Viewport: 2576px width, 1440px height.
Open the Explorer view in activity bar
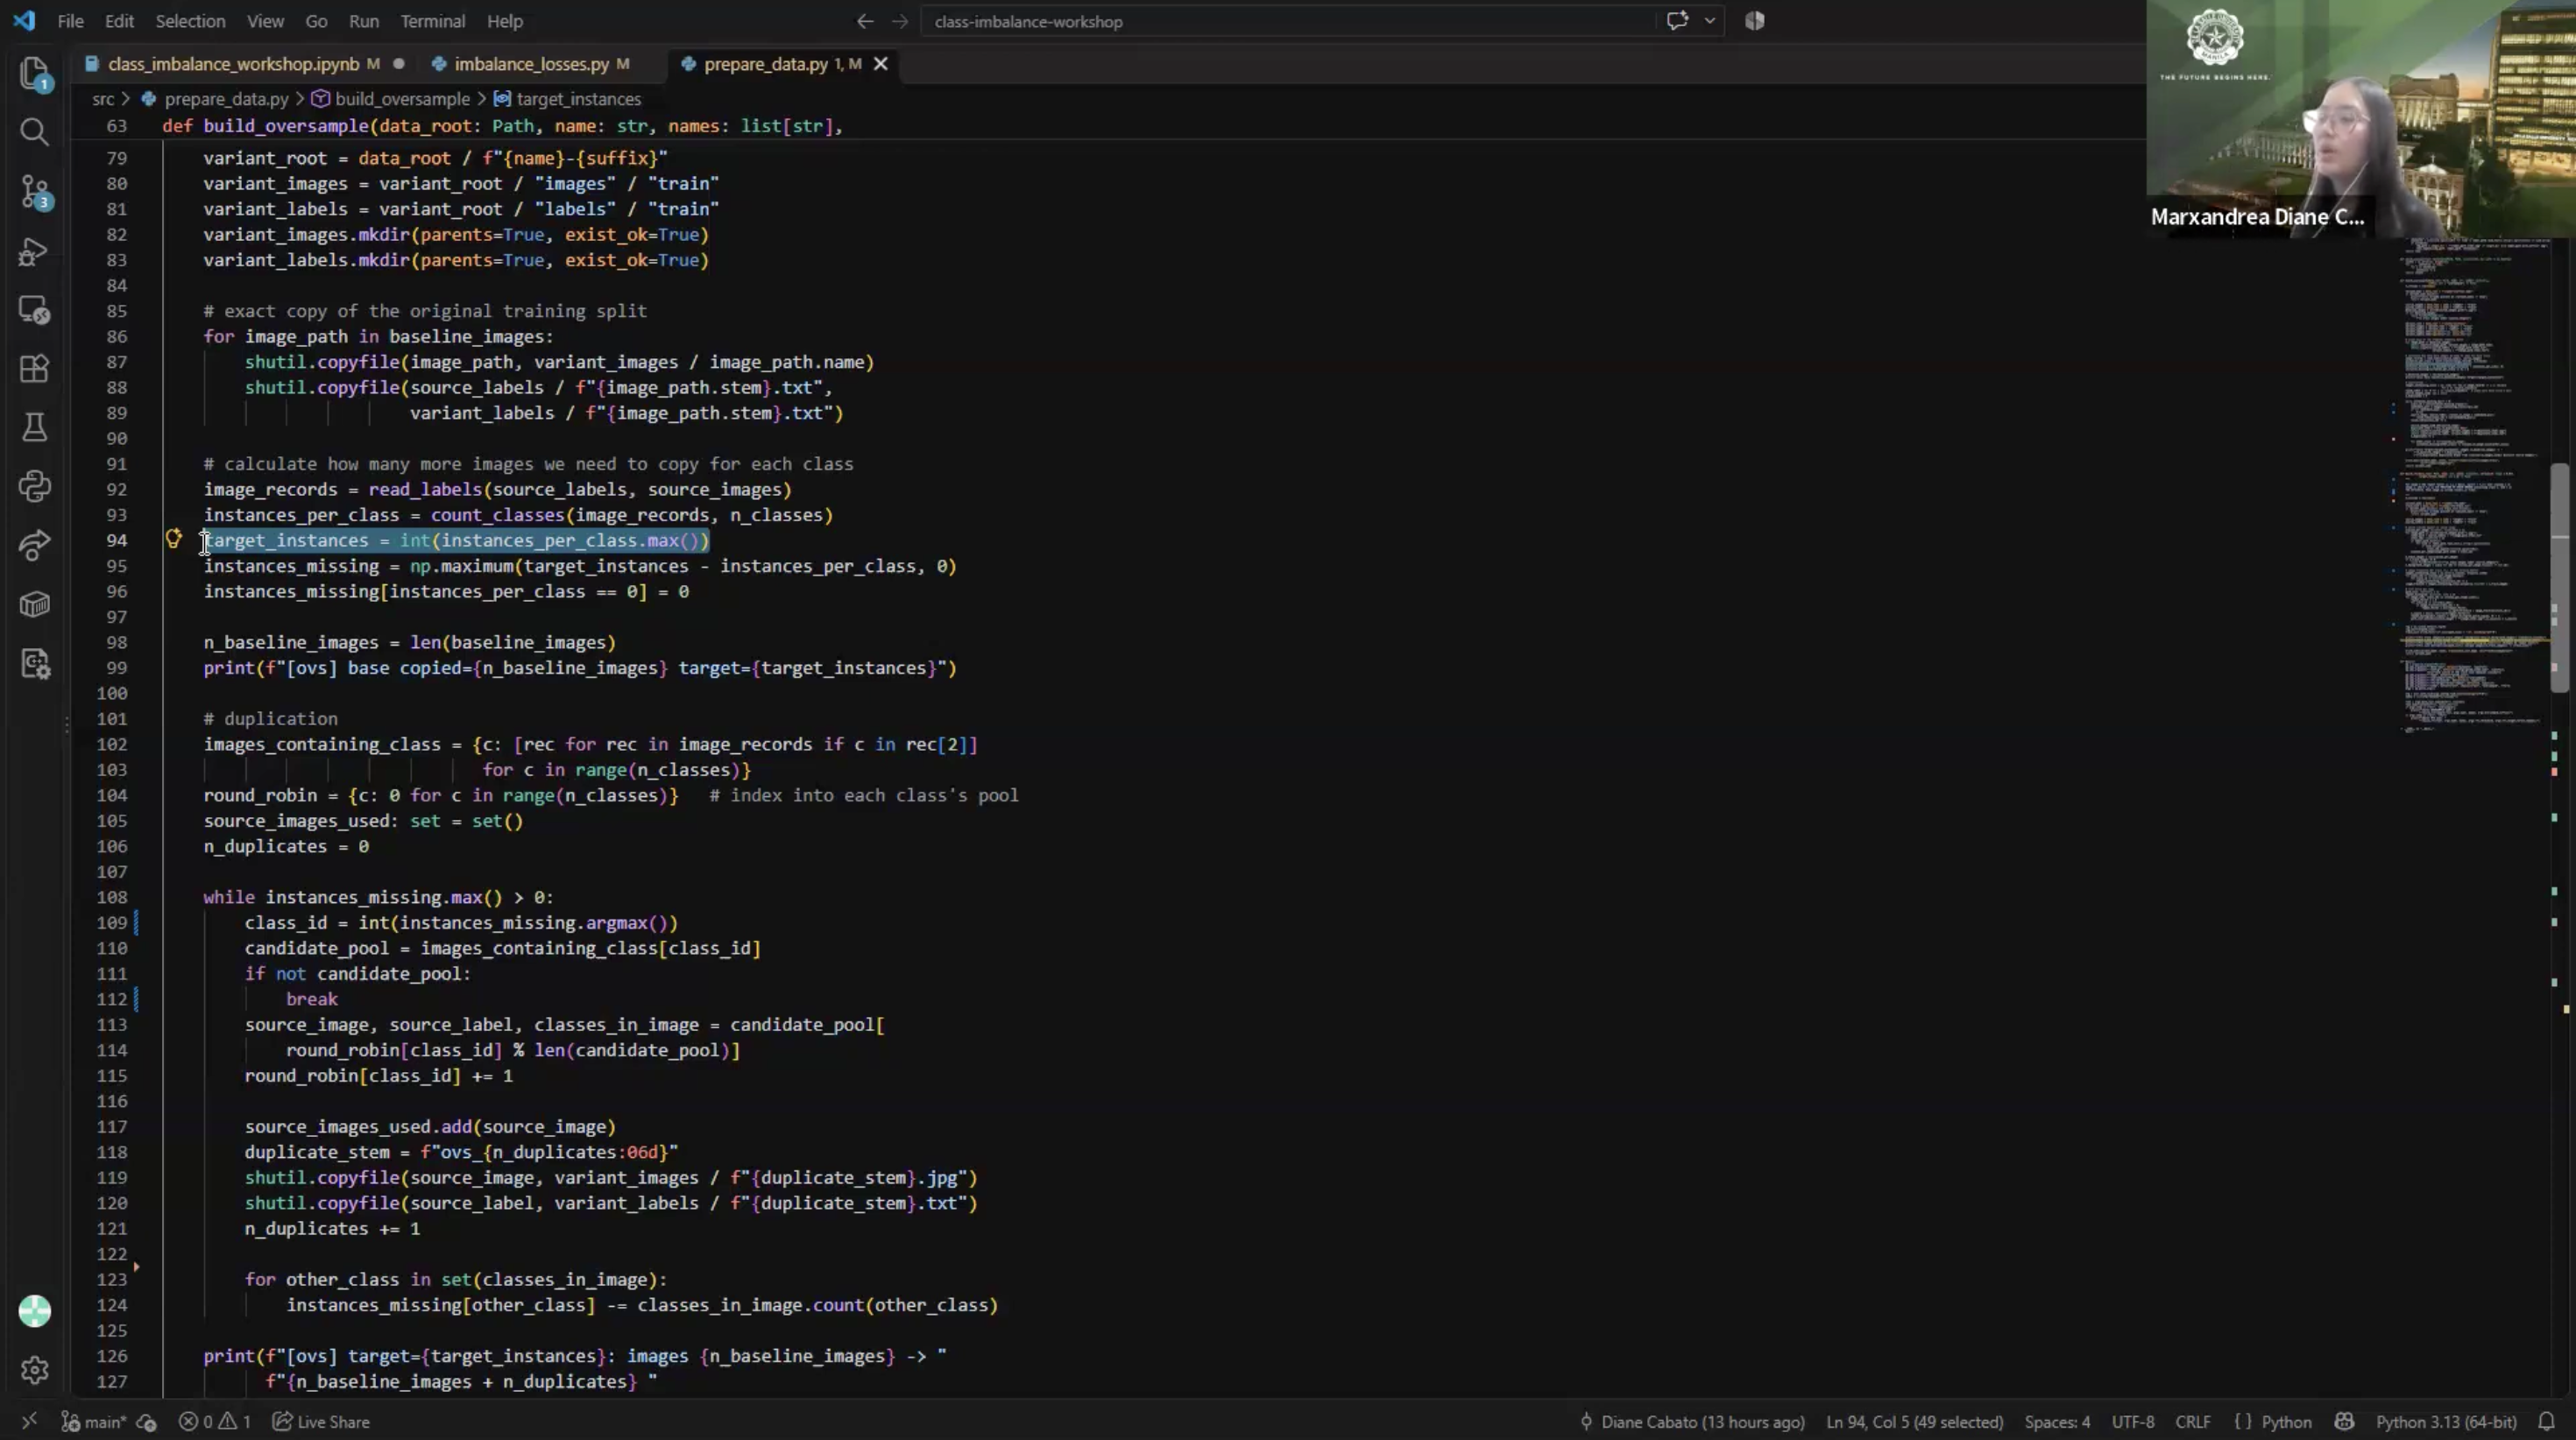point(35,73)
